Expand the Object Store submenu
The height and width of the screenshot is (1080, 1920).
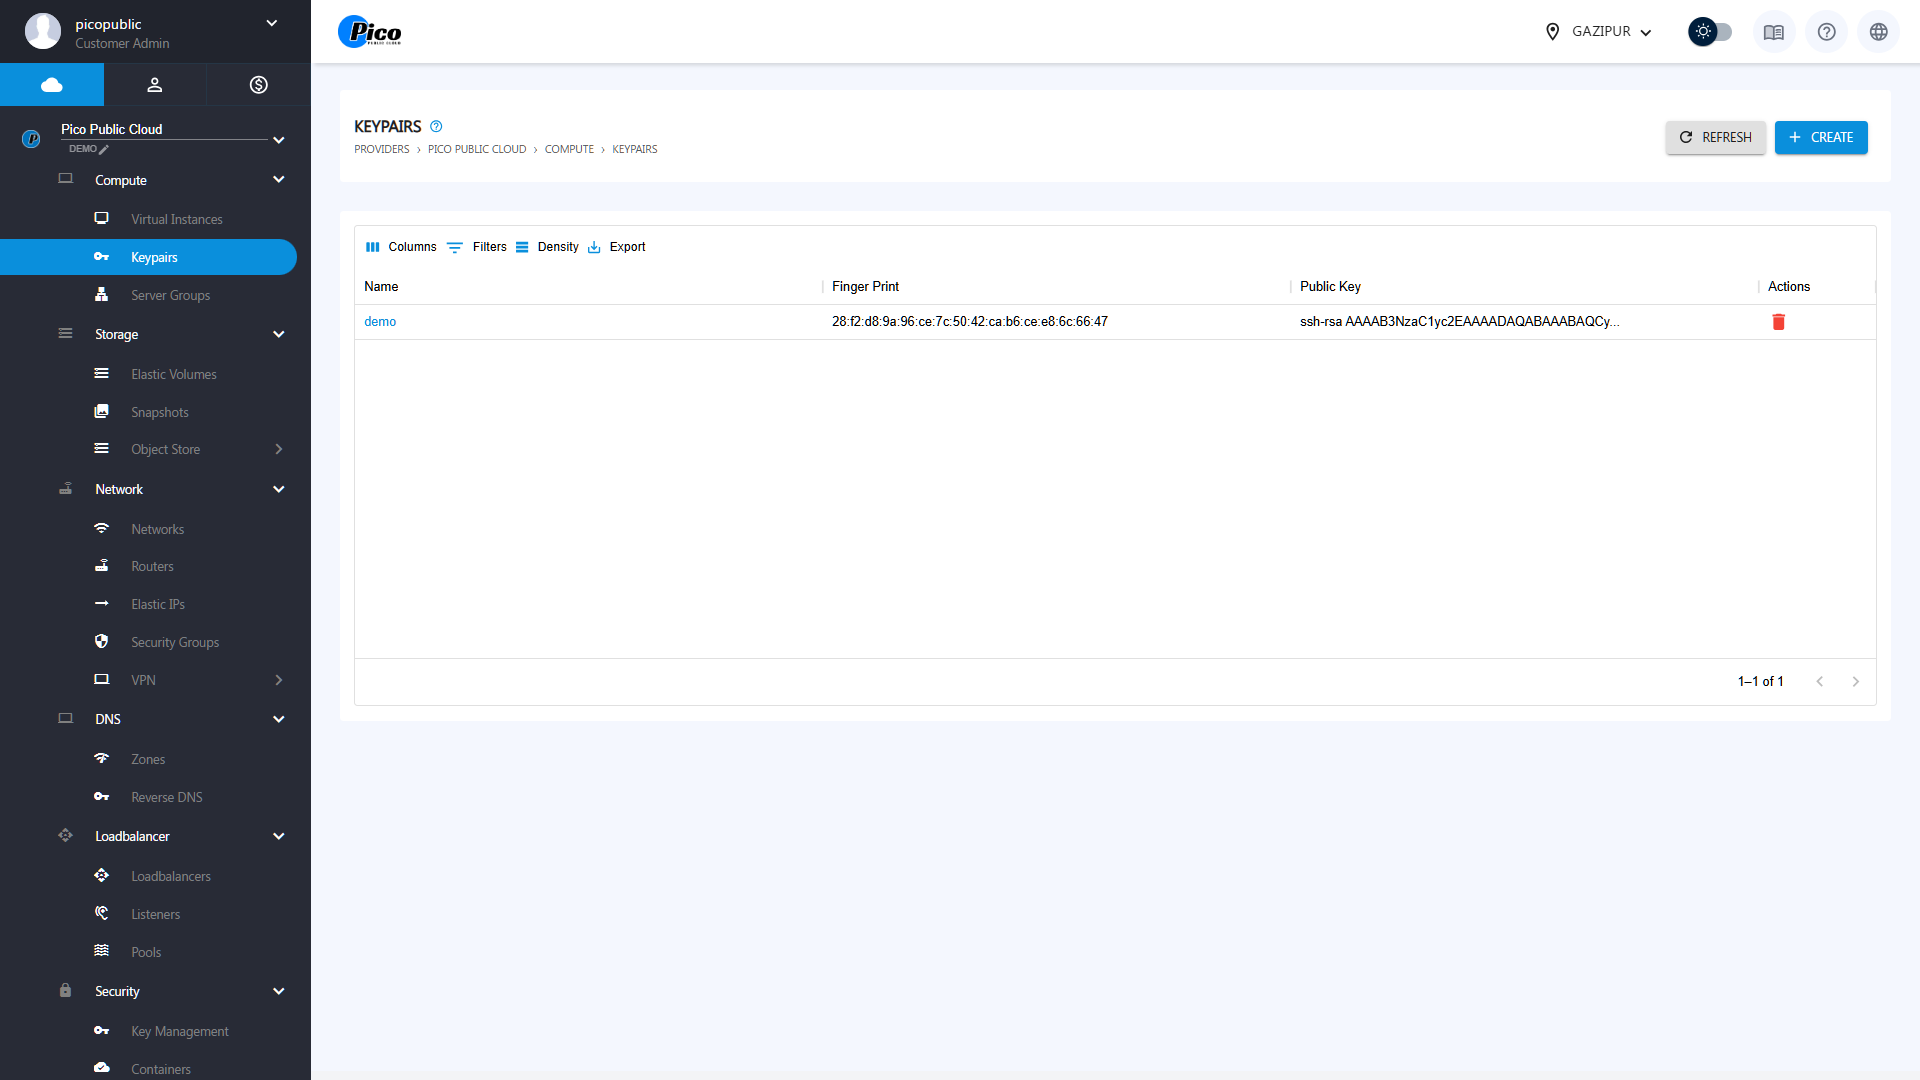278,450
